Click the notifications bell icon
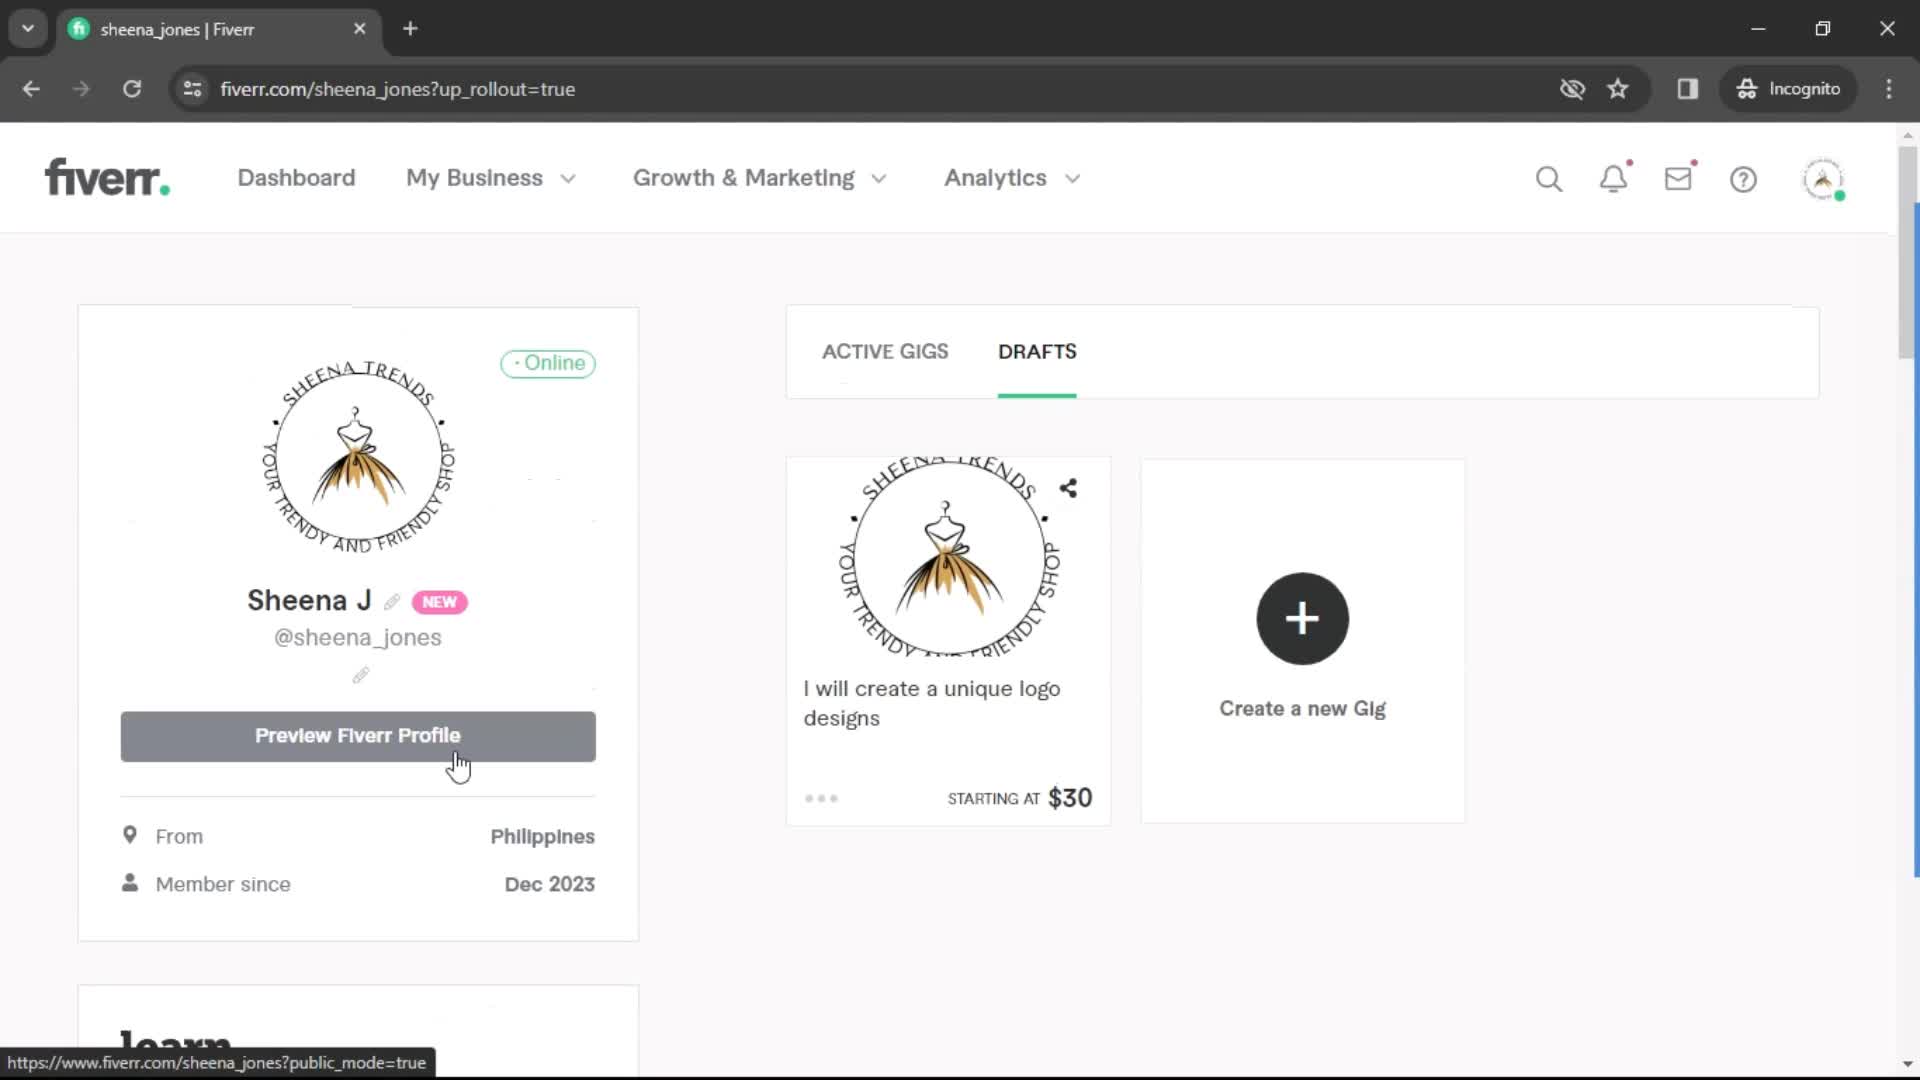Screen dimensions: 1920x1080 [x=1613, y=178]
